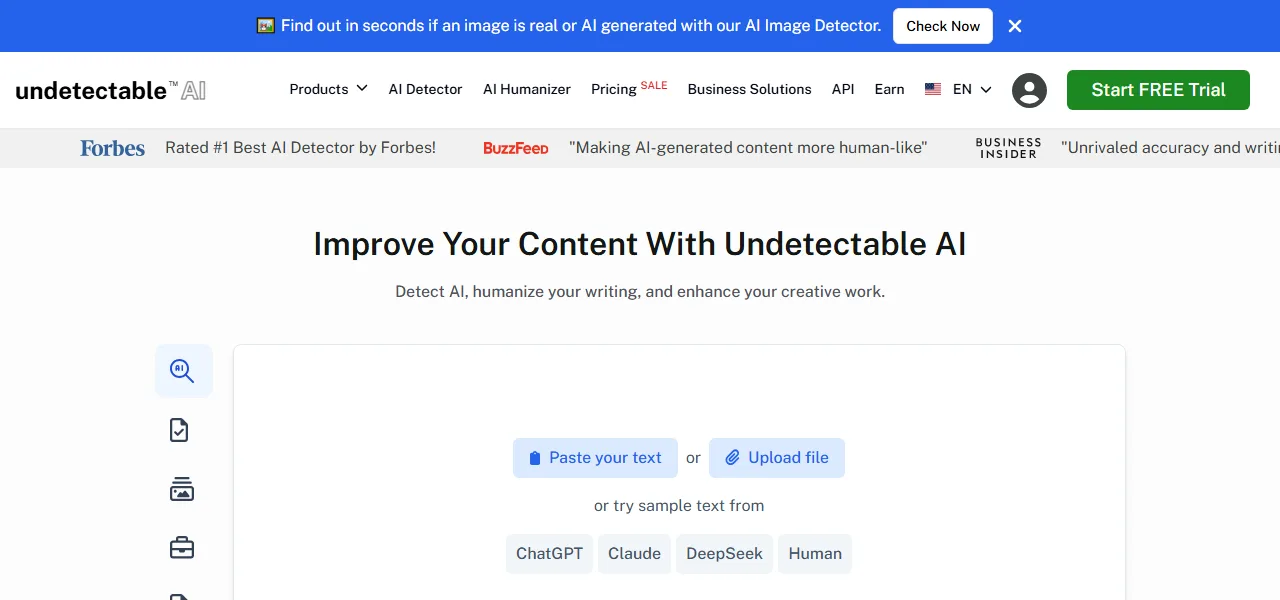Open AI Detector in the navigation
This screenshot has width=1280, height=600.
coord(425,89)
